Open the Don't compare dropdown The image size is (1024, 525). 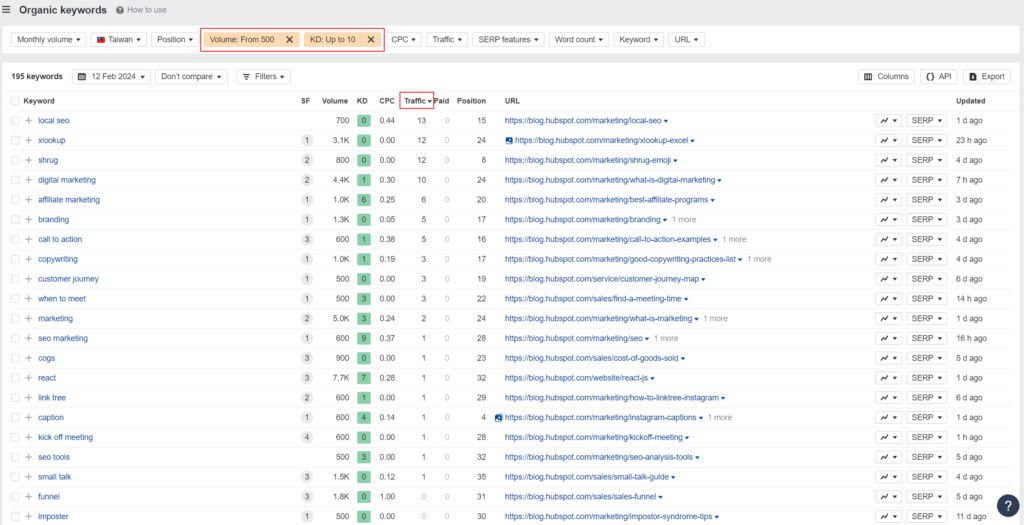191,76
